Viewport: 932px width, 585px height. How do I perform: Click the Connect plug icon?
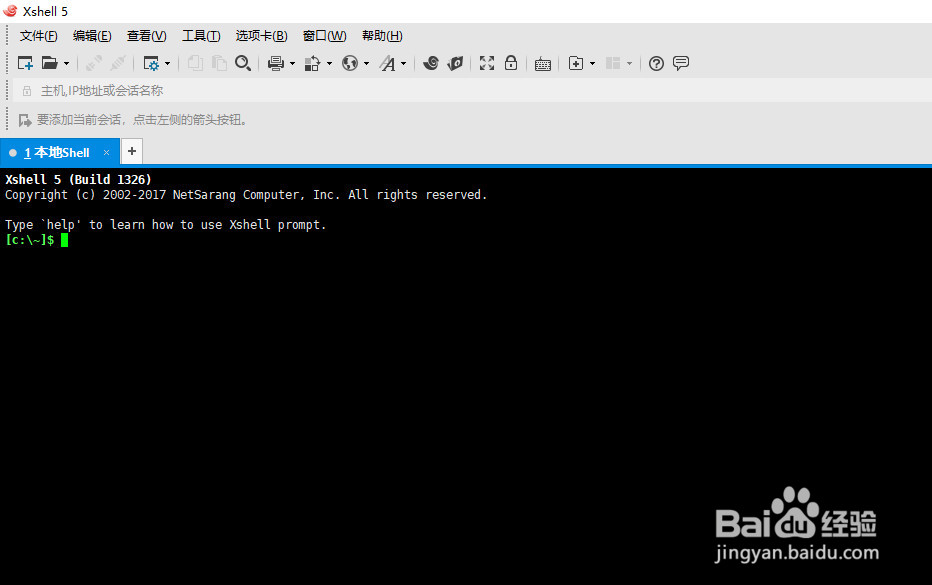click(93, 63)
